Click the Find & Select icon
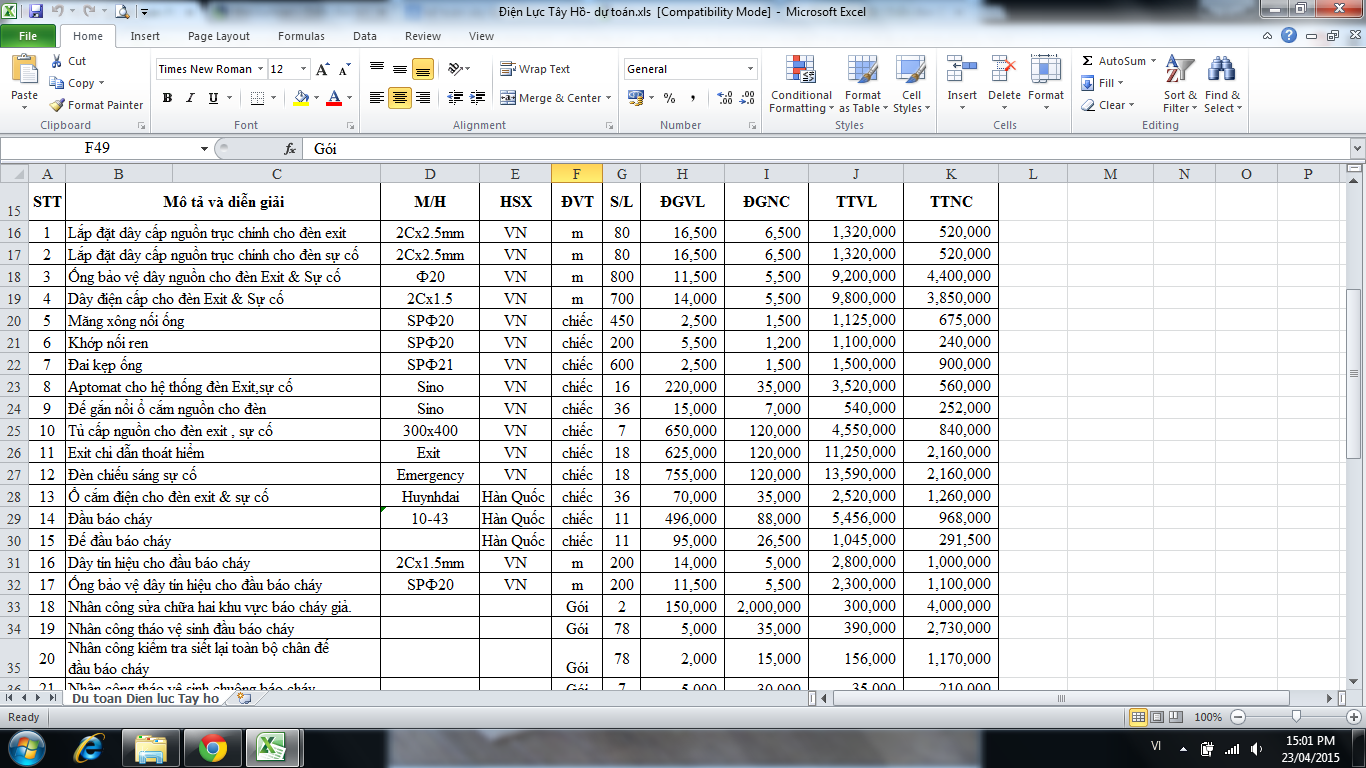This screenshot has width=1366, height=768. [1221, 86]
